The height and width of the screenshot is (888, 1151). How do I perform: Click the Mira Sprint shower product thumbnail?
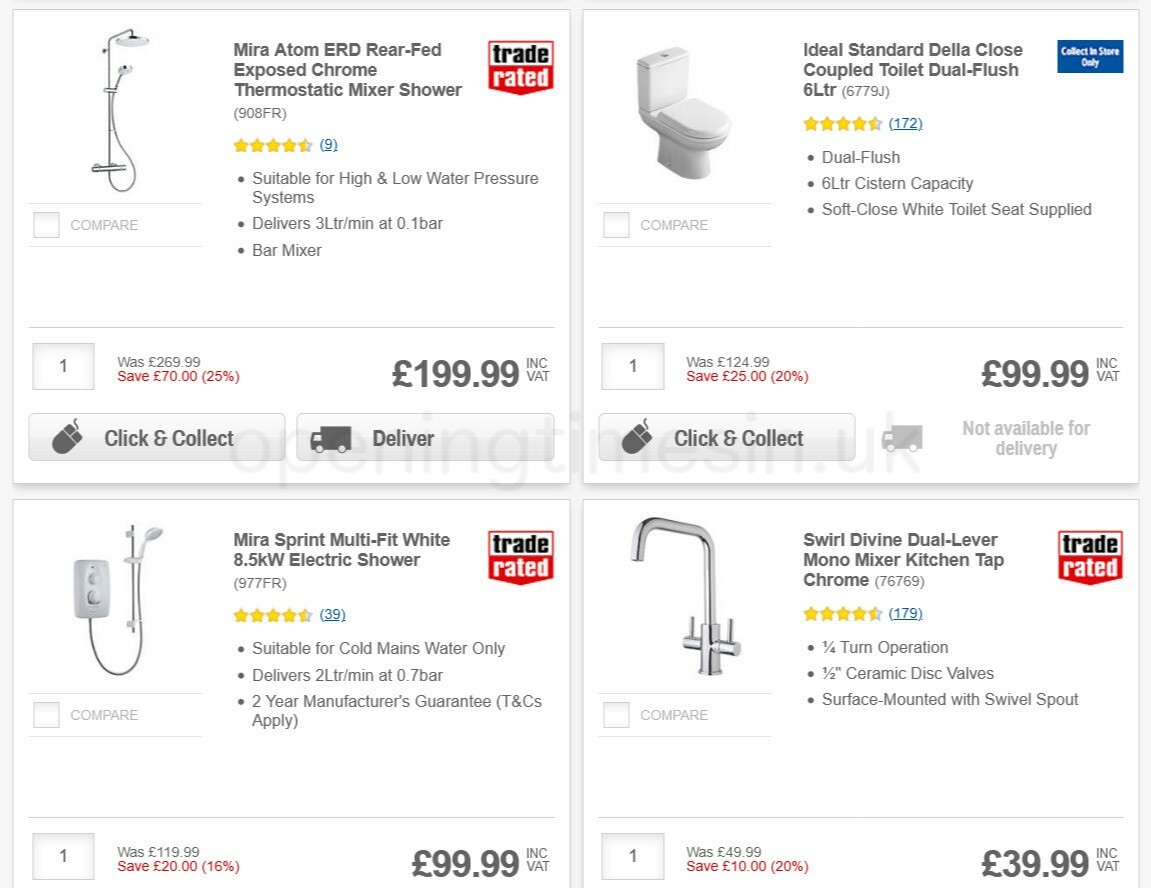pos(120,595)
